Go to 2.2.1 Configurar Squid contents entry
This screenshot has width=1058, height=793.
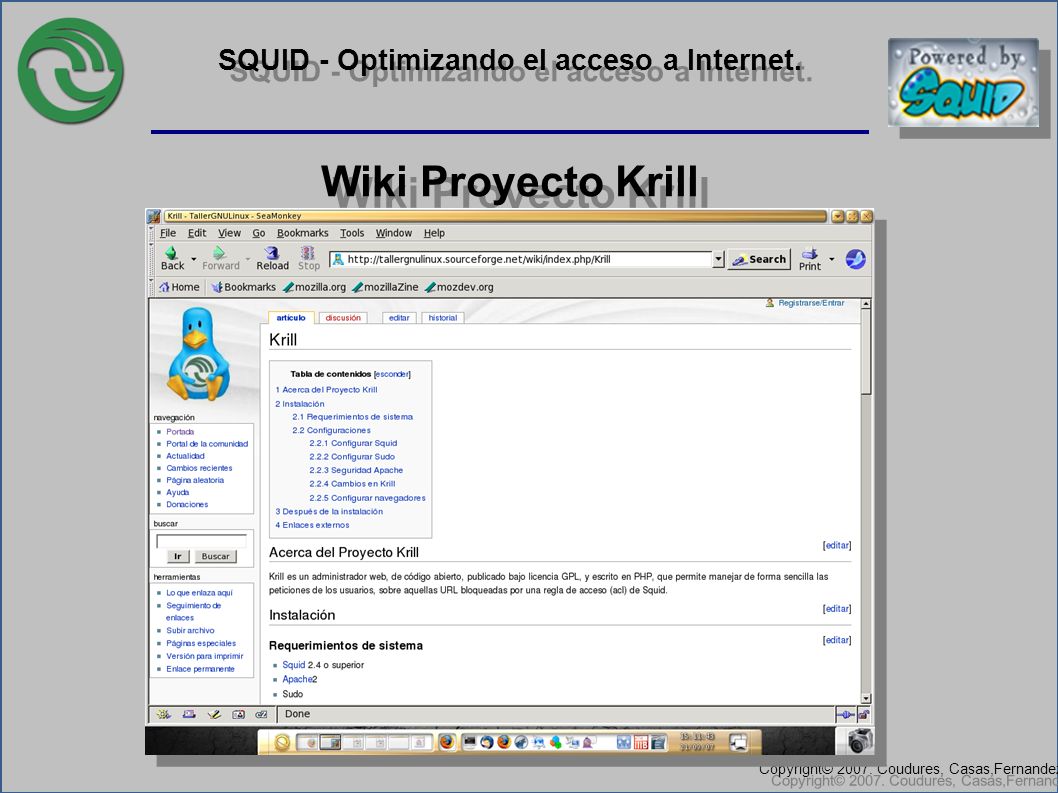click(353, 443)
